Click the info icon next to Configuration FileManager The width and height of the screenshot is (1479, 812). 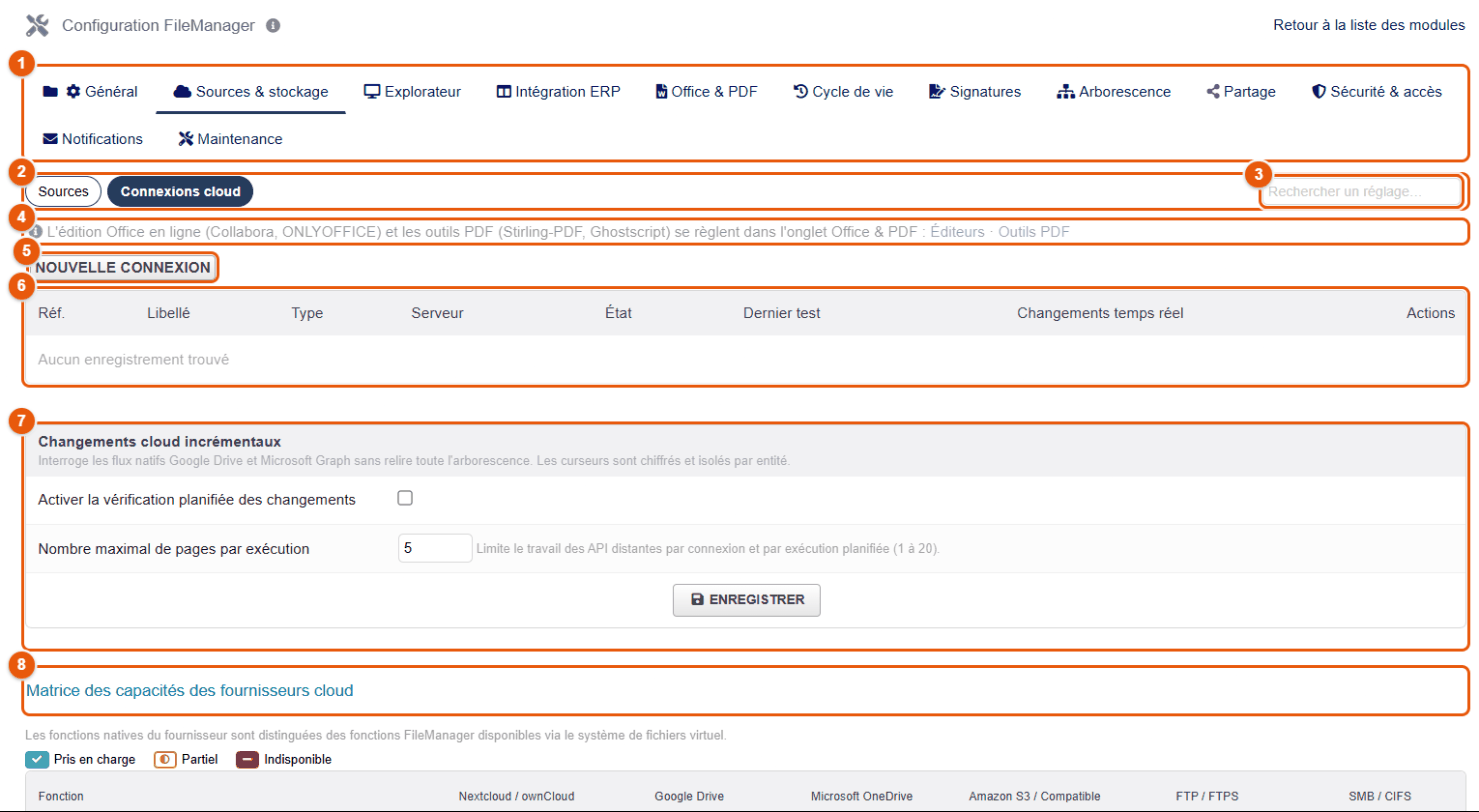(273, 25)
